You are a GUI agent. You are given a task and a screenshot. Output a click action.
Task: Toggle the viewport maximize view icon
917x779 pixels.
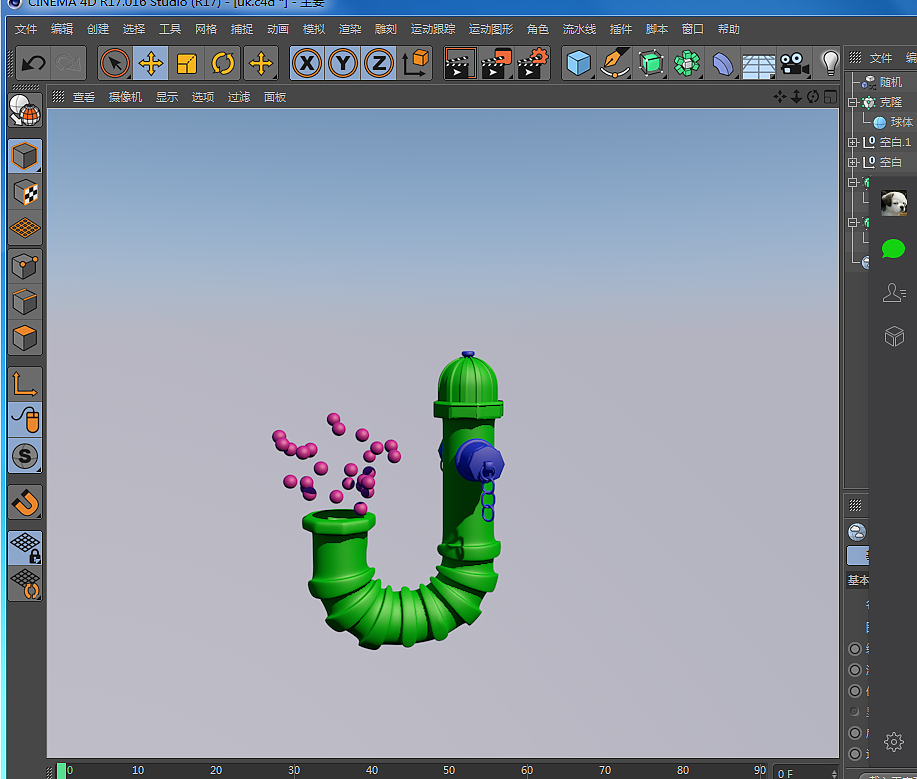tap(830, 97)
